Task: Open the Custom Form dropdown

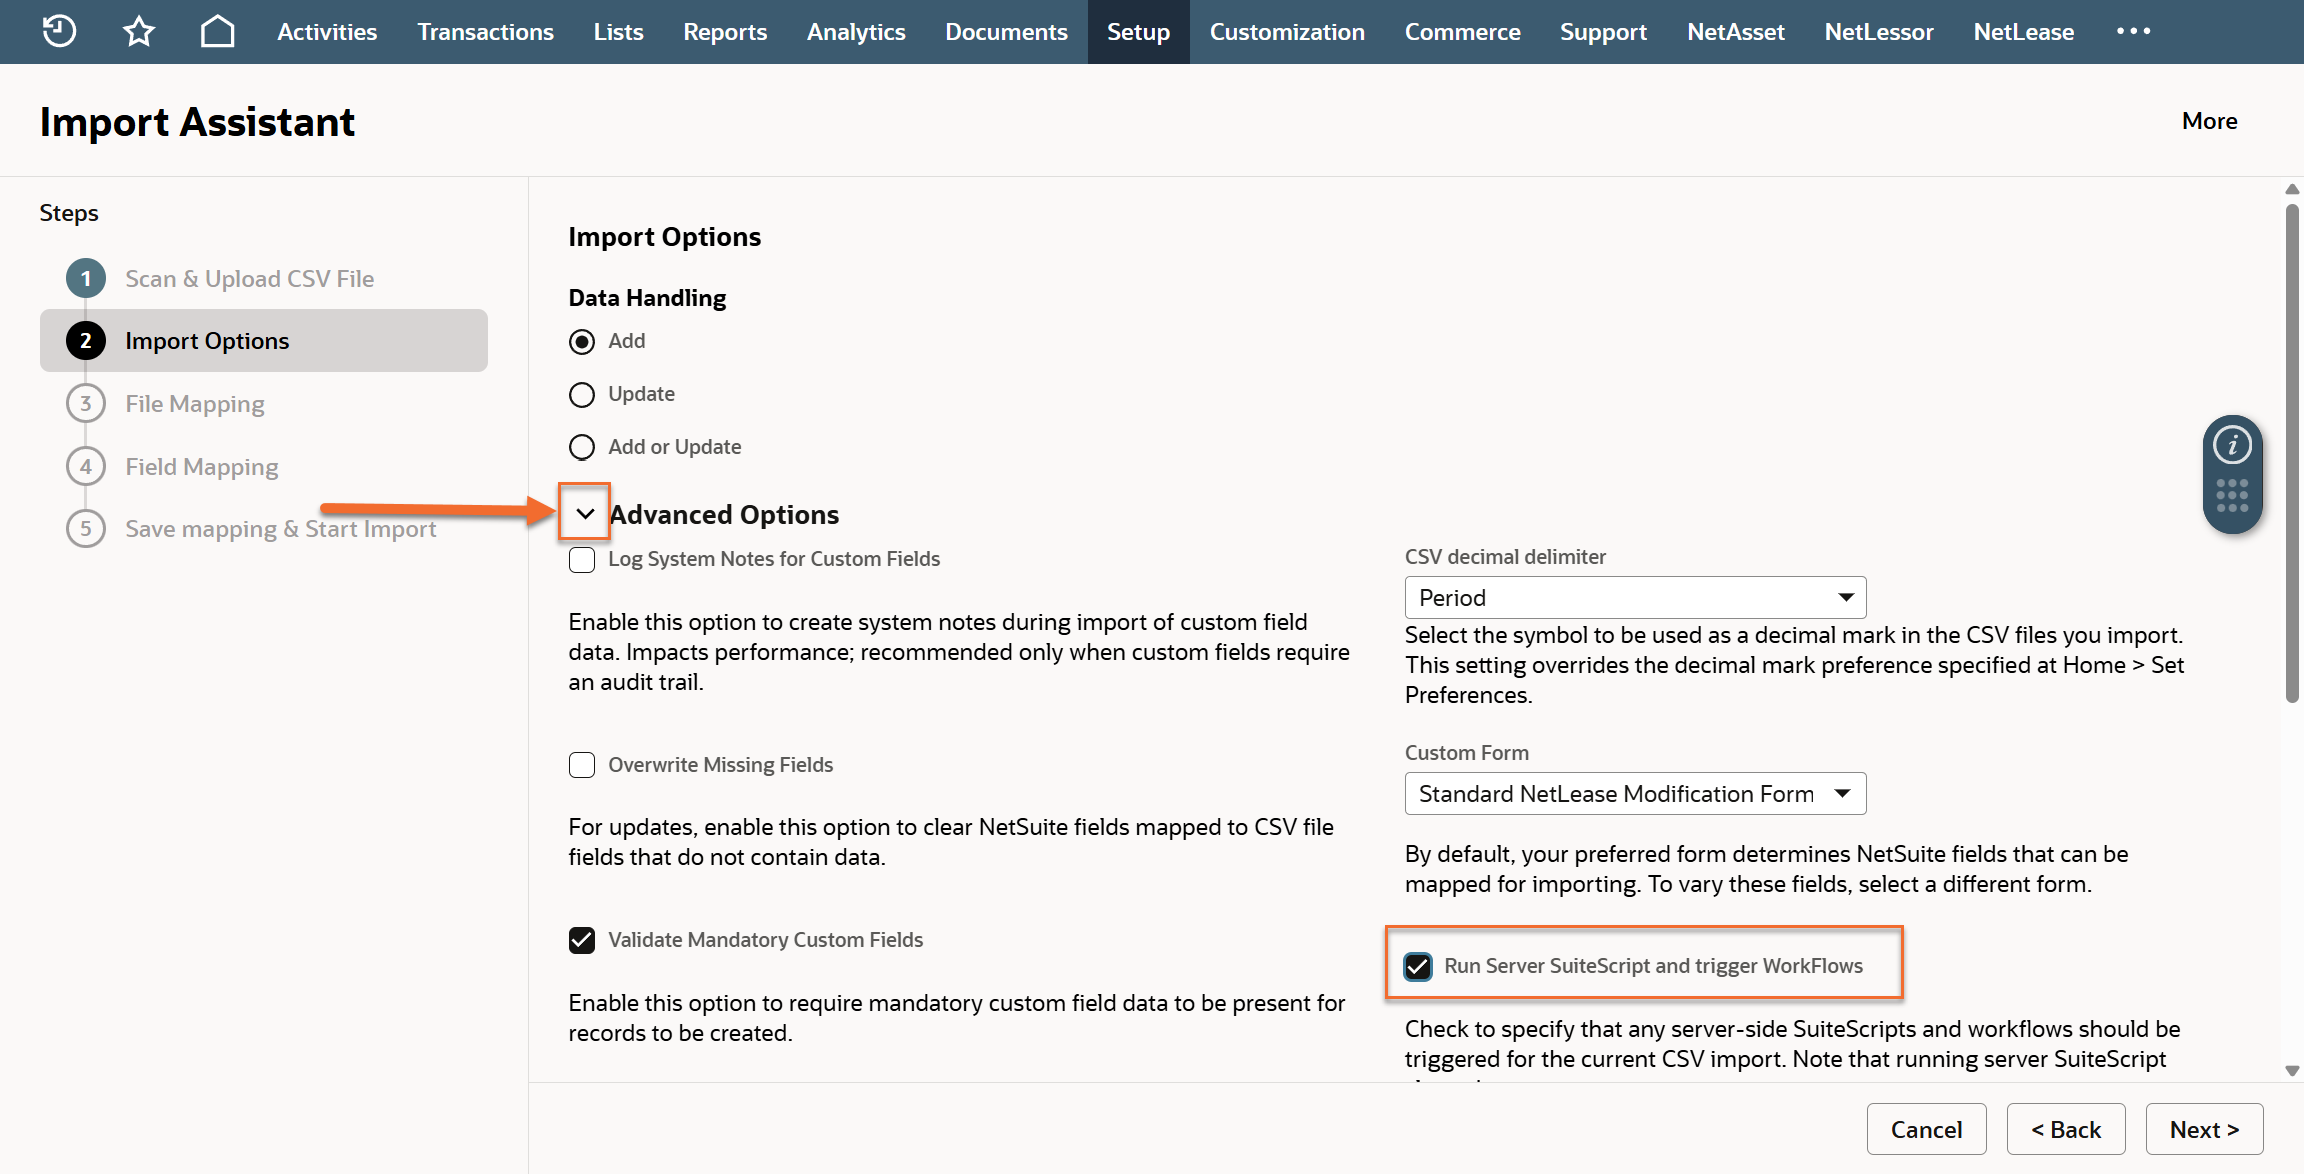Action: 1635,794
